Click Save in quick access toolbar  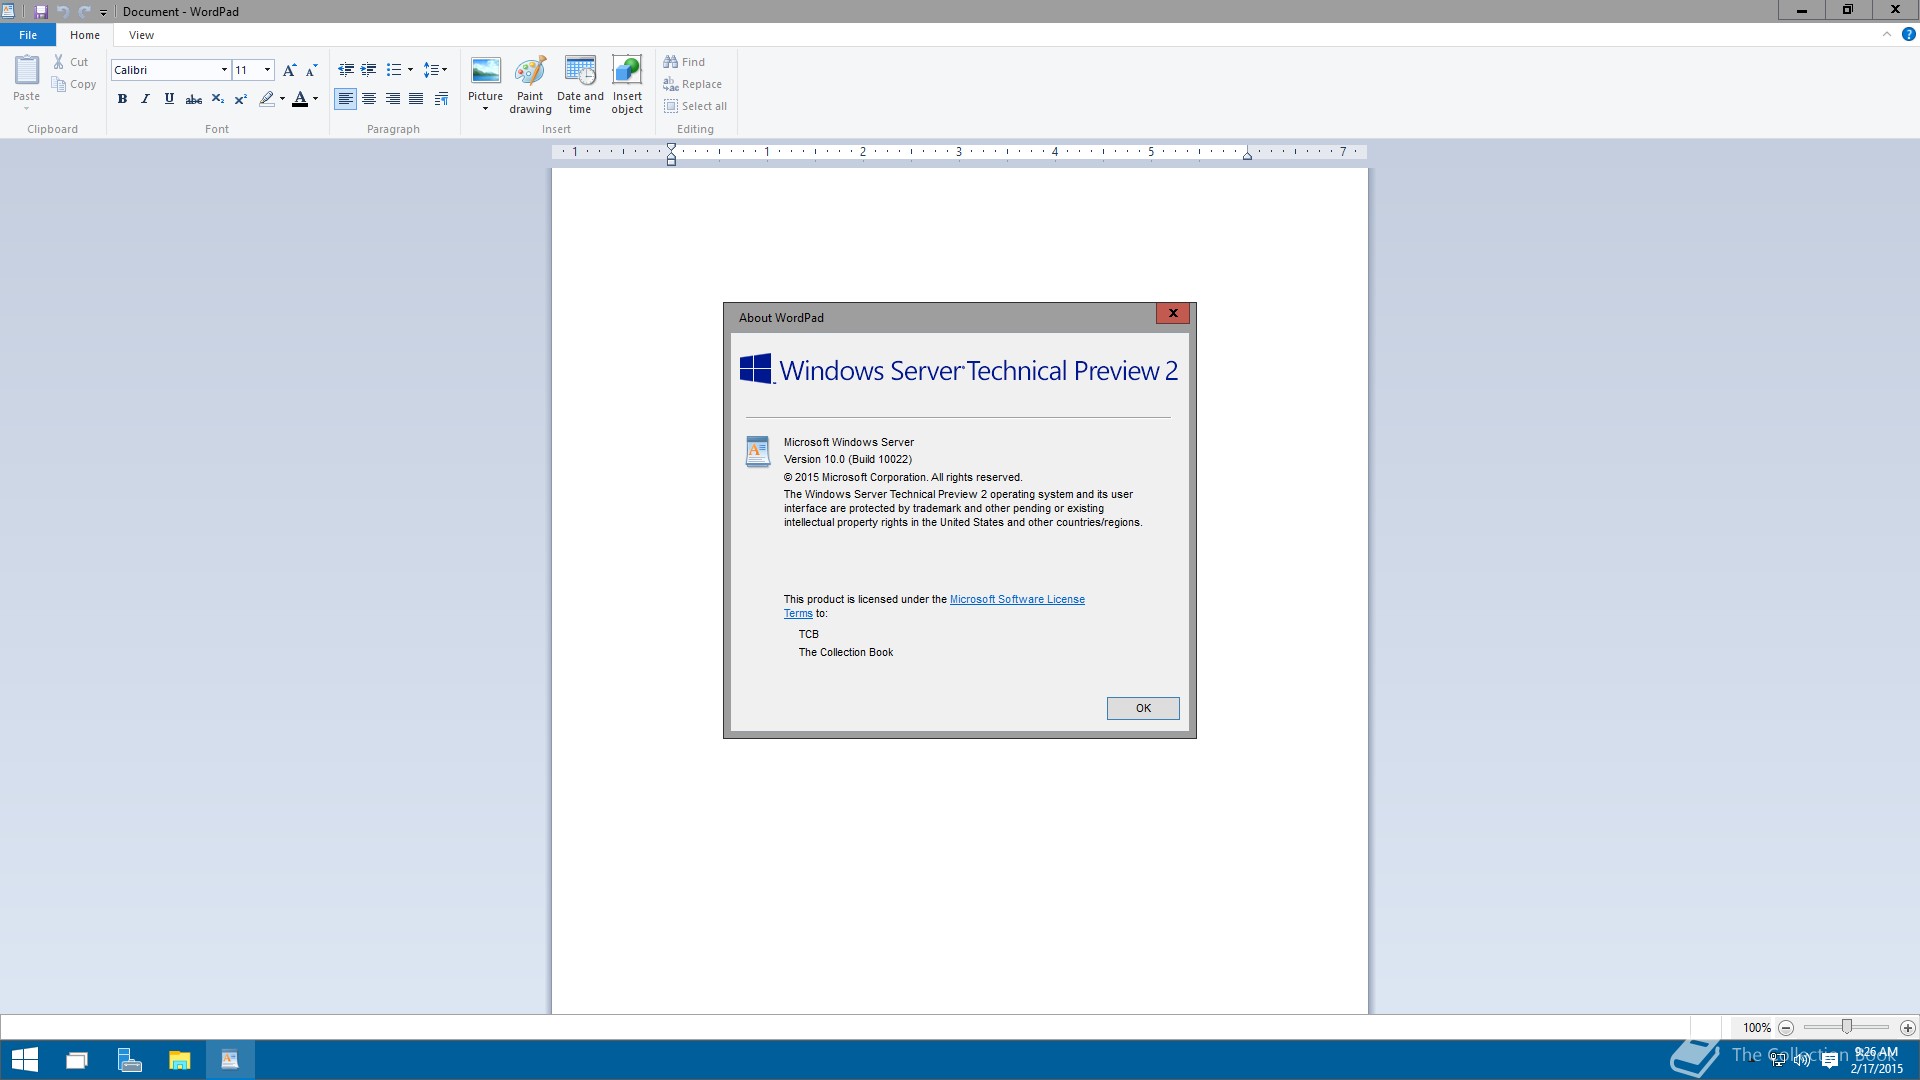(x=41, y=12)
